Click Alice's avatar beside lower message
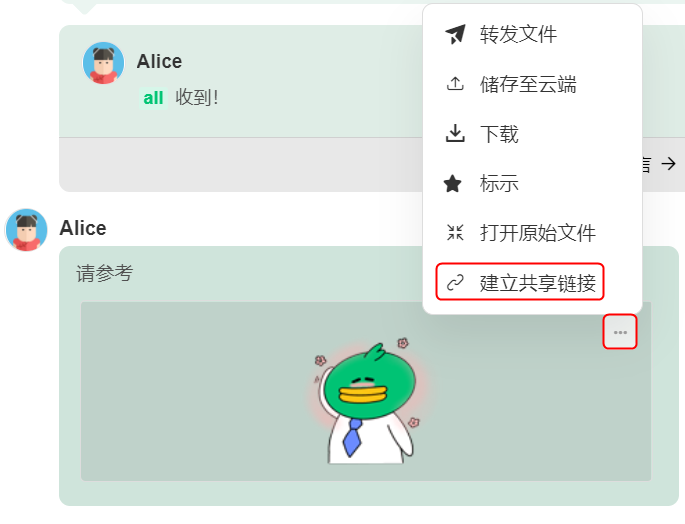This screenshot has width=685, height=524. [26, 230]
